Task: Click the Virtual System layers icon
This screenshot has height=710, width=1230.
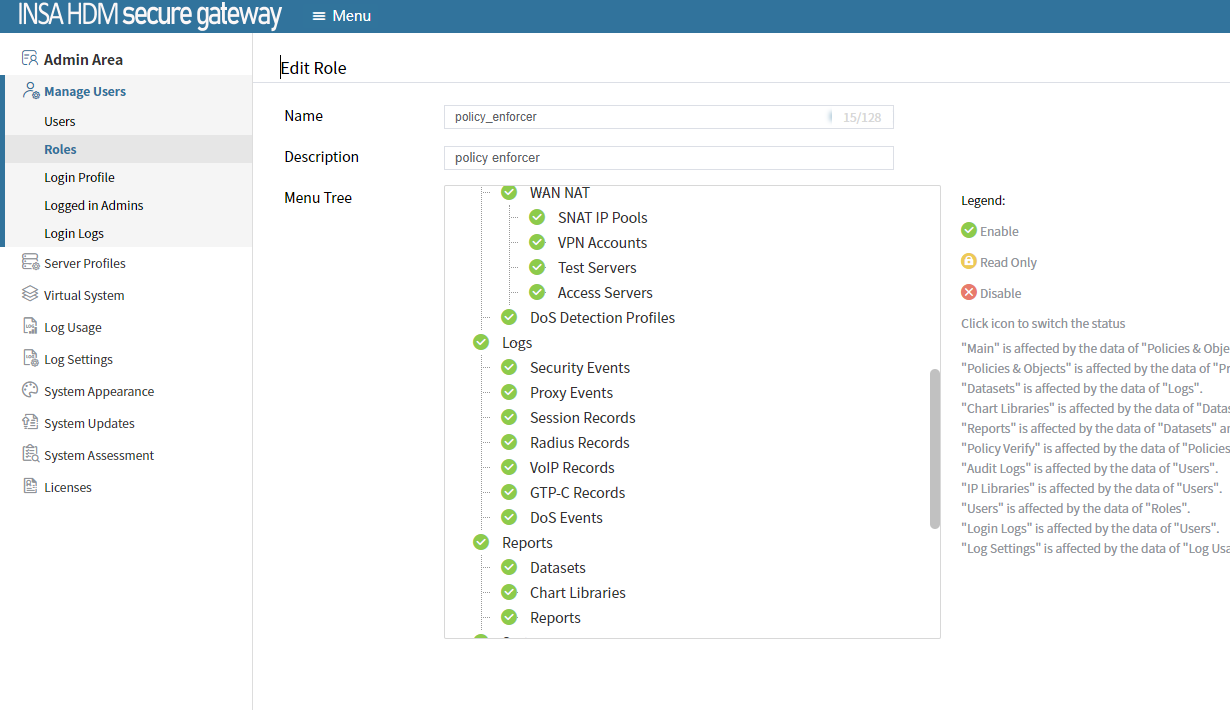Action: coord(30,295)
